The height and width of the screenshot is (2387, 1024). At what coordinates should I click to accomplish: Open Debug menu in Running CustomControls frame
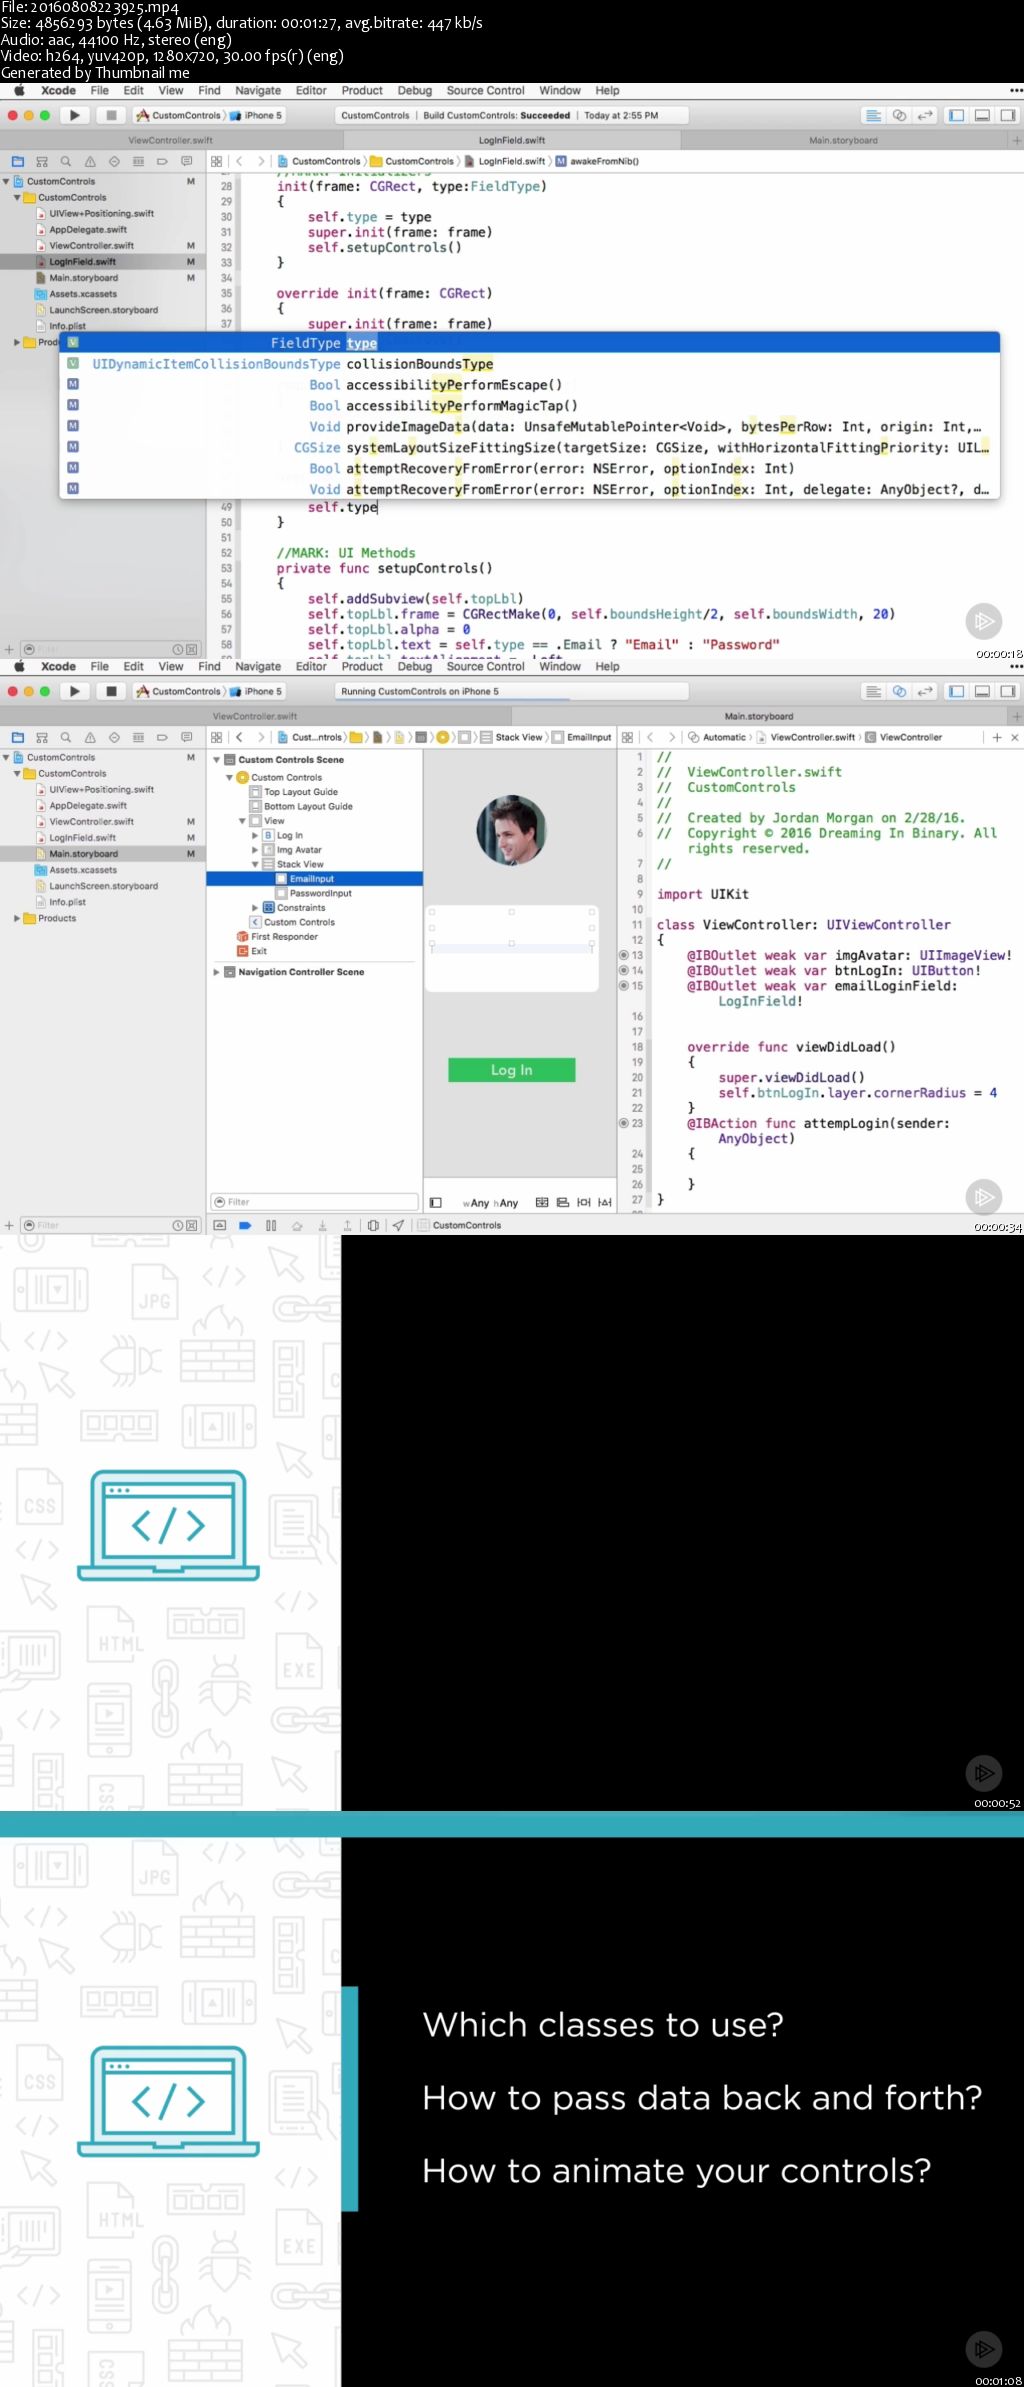(415, 666)
